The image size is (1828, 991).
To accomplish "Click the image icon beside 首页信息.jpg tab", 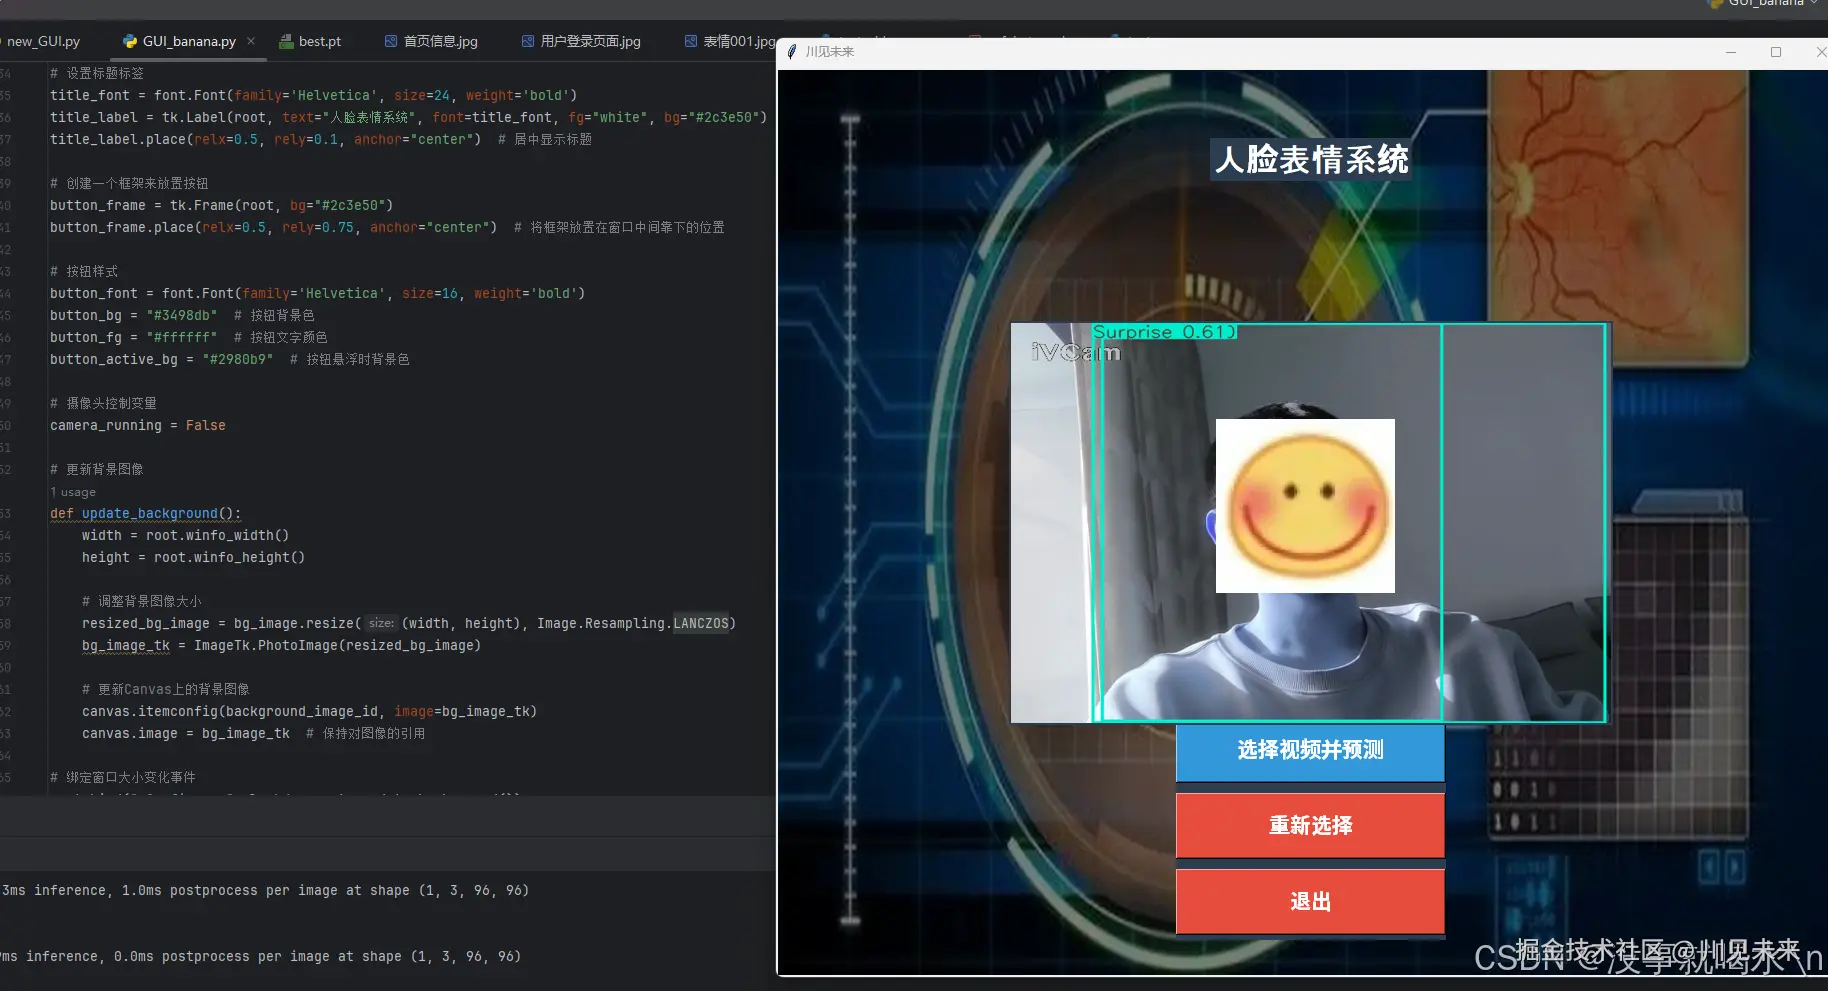I will (x=389, y=41).
